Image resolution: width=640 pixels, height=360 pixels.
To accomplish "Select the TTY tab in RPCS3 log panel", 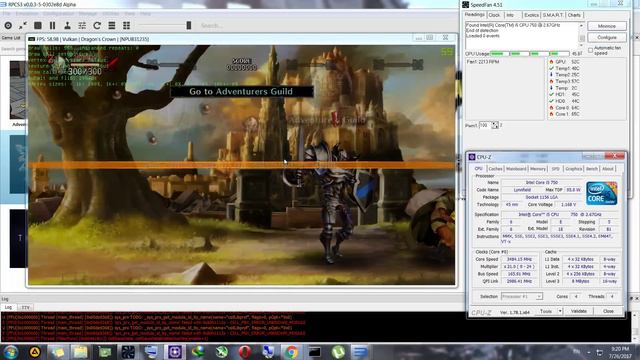I will 25,307.
